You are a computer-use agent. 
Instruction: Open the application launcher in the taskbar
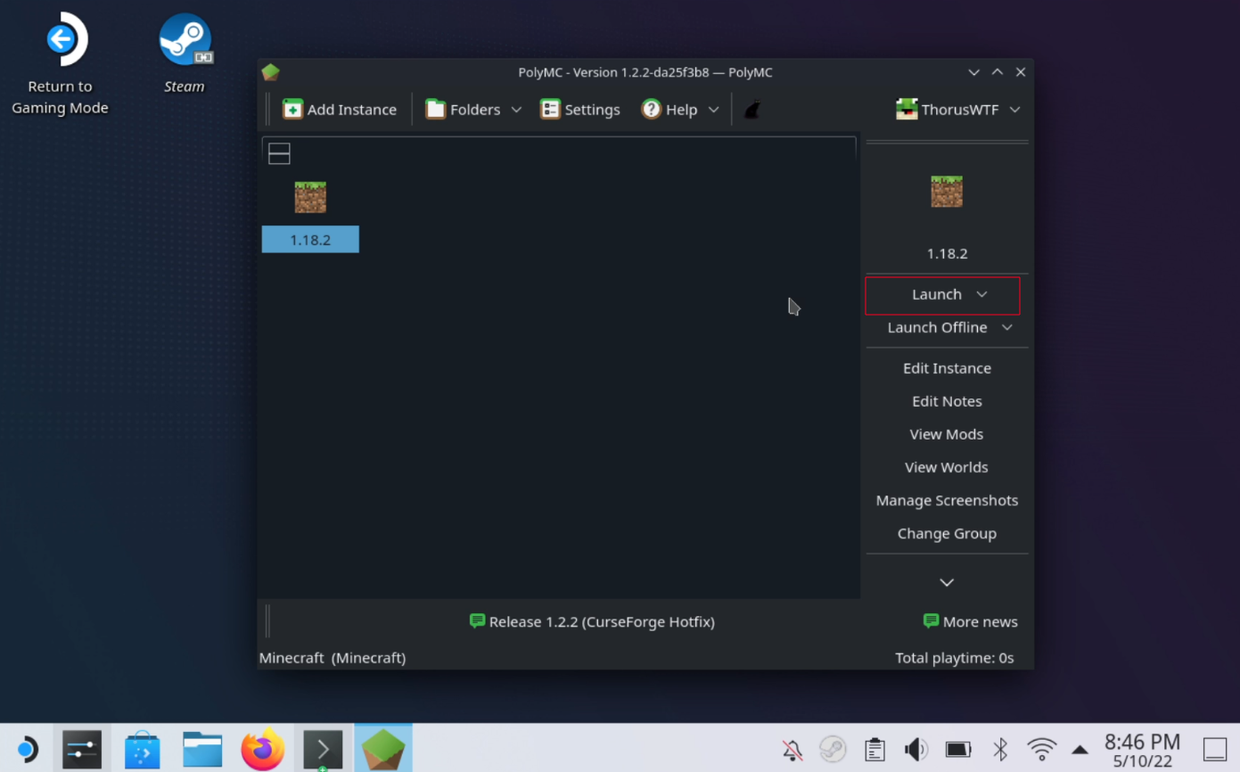pos(26,749)
